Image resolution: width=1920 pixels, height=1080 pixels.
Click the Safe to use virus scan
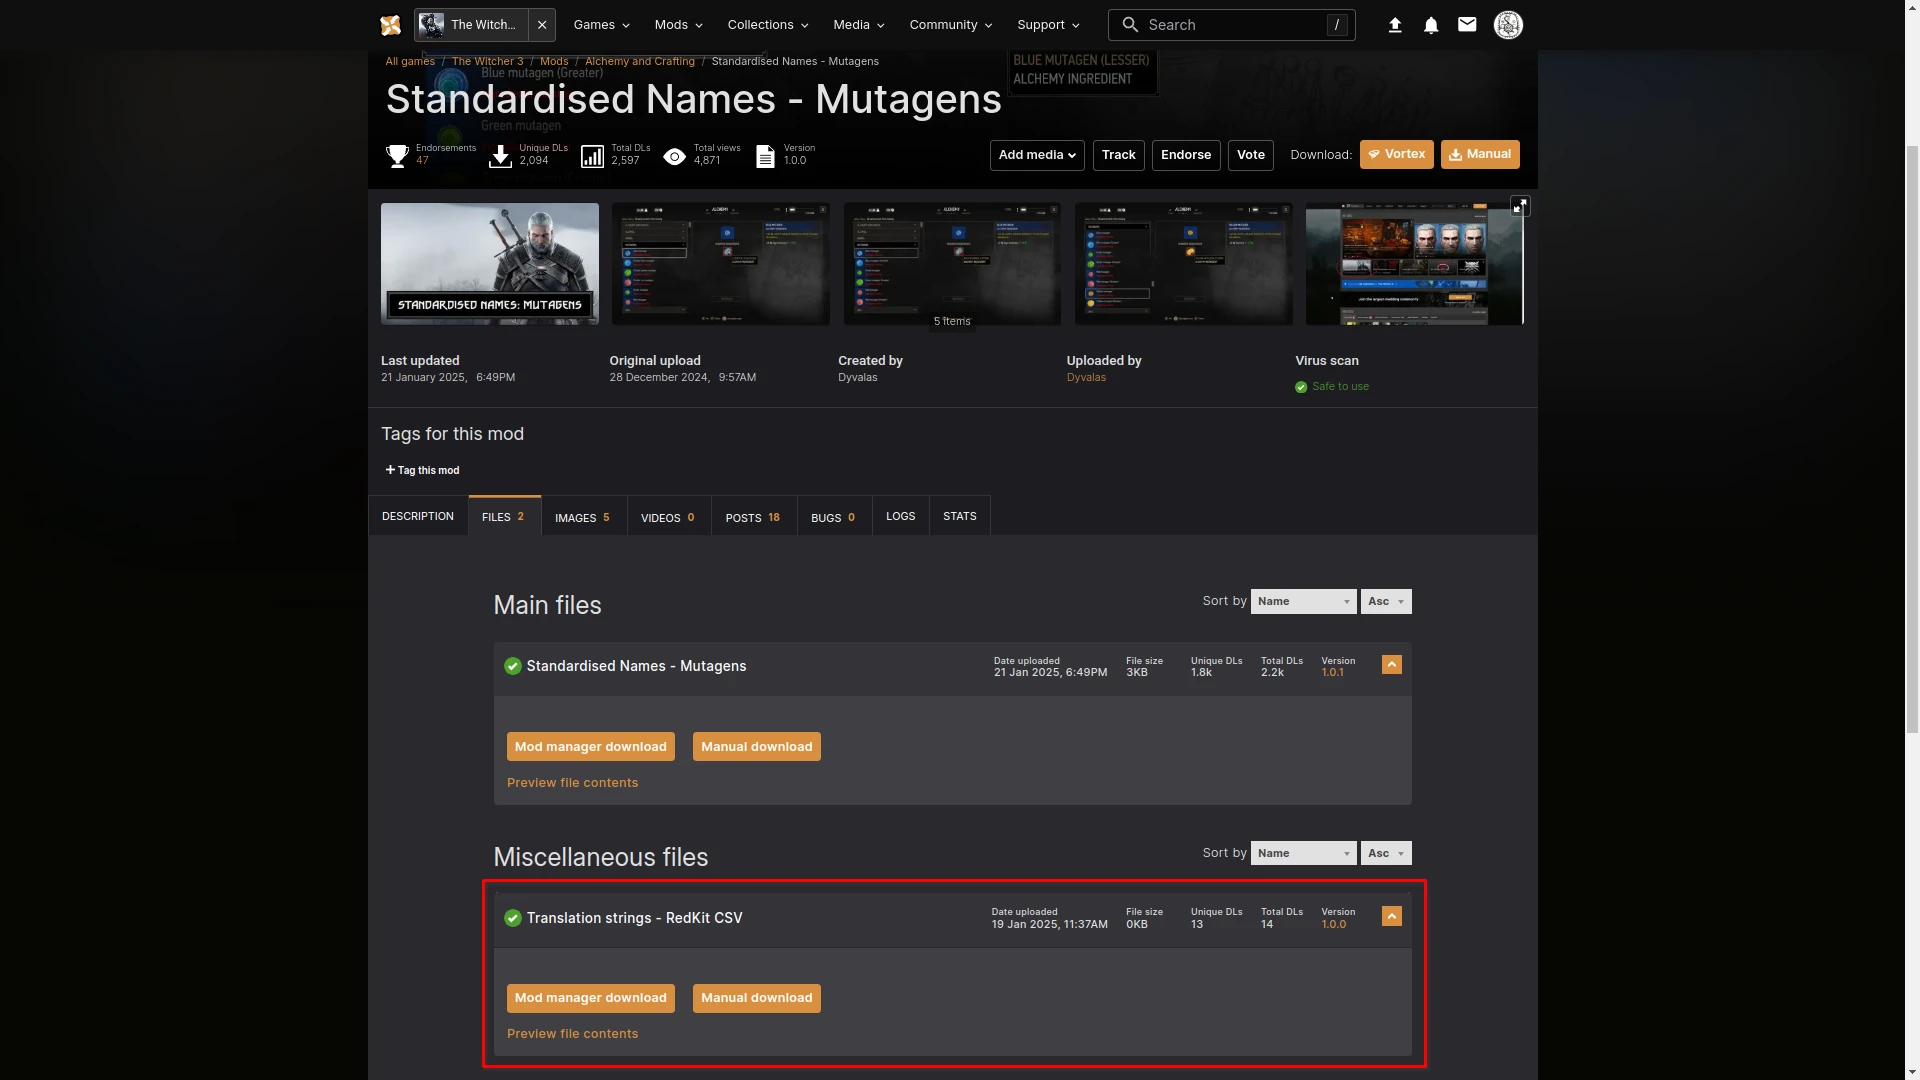[x=1332, y=387]
